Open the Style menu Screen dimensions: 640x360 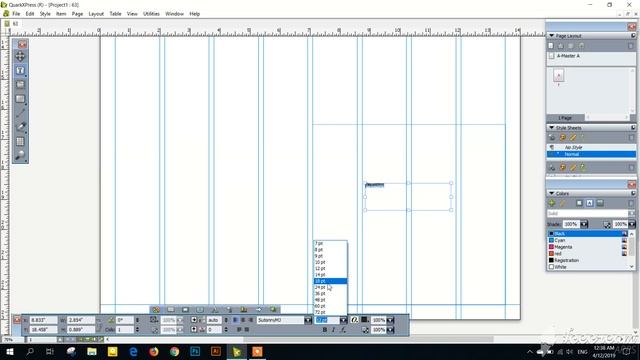[45, 14]
